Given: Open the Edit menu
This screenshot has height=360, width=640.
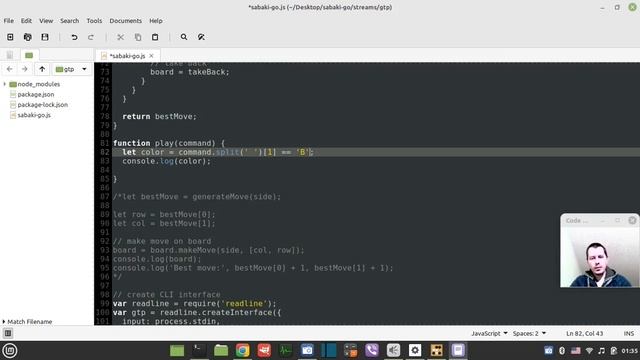Looking at the screenshot, I should click(26, 21).
